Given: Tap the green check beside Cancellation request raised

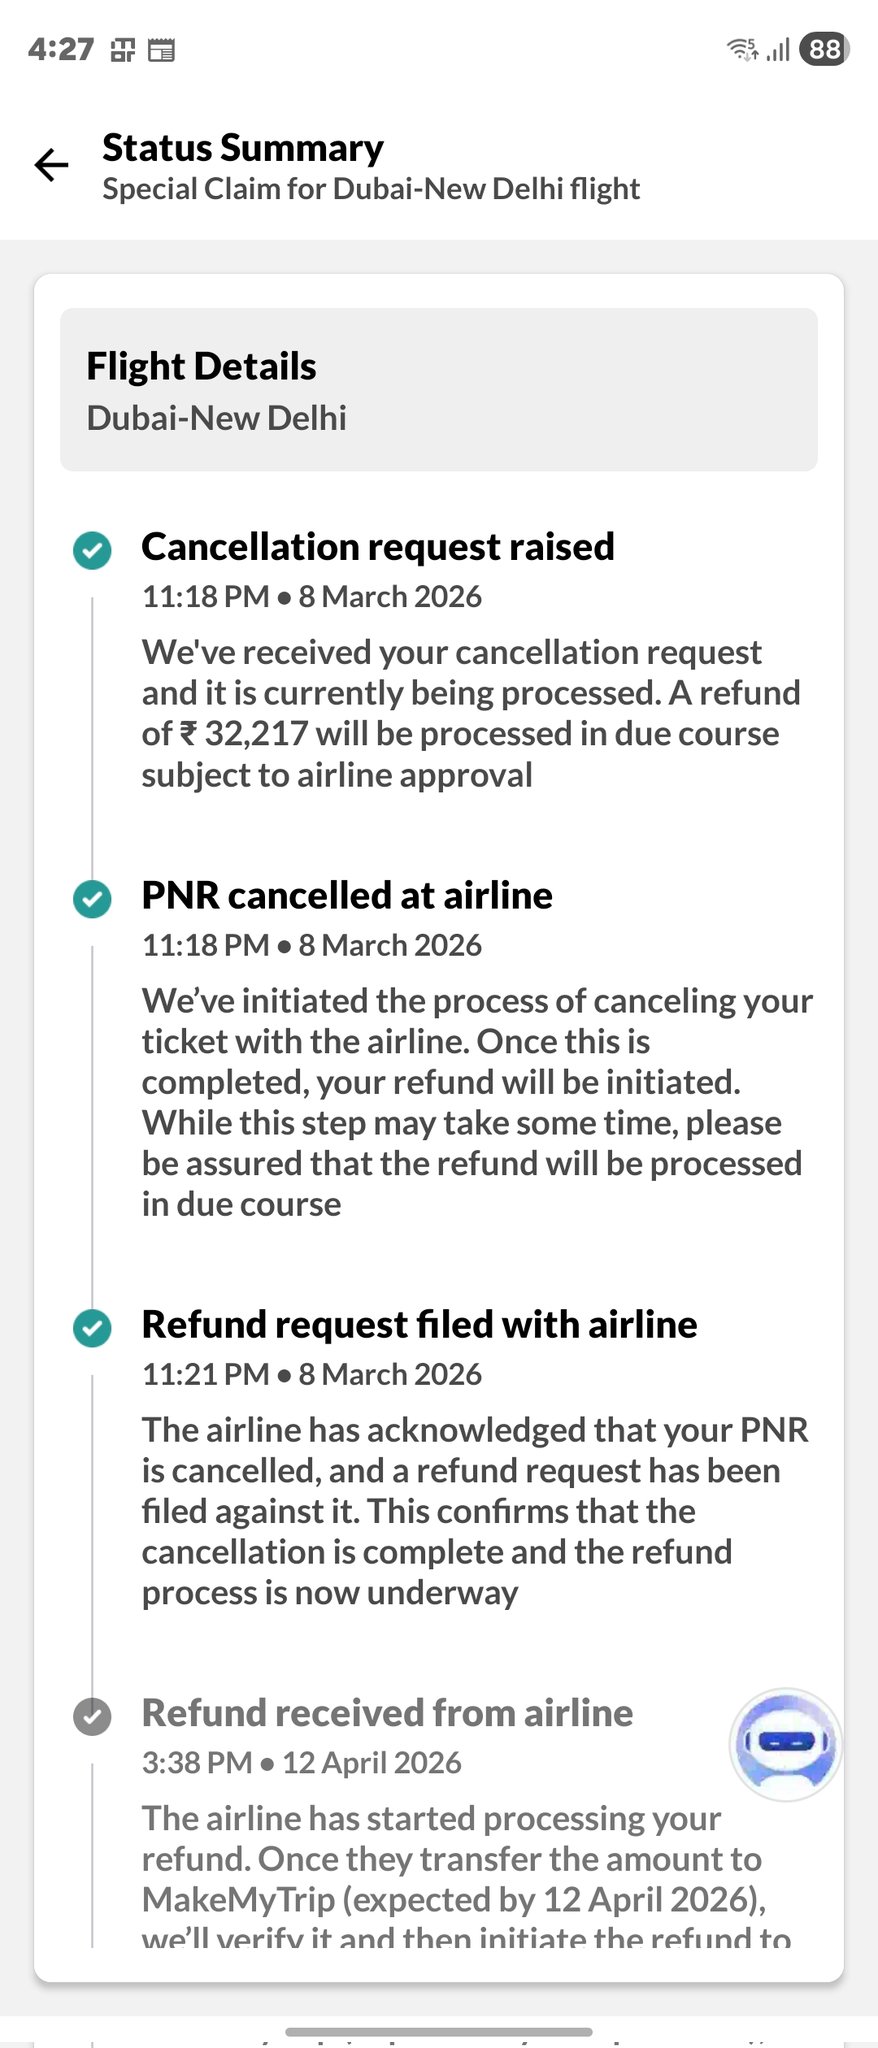Looking at the screenshot, I should click(x=93, y=550).
